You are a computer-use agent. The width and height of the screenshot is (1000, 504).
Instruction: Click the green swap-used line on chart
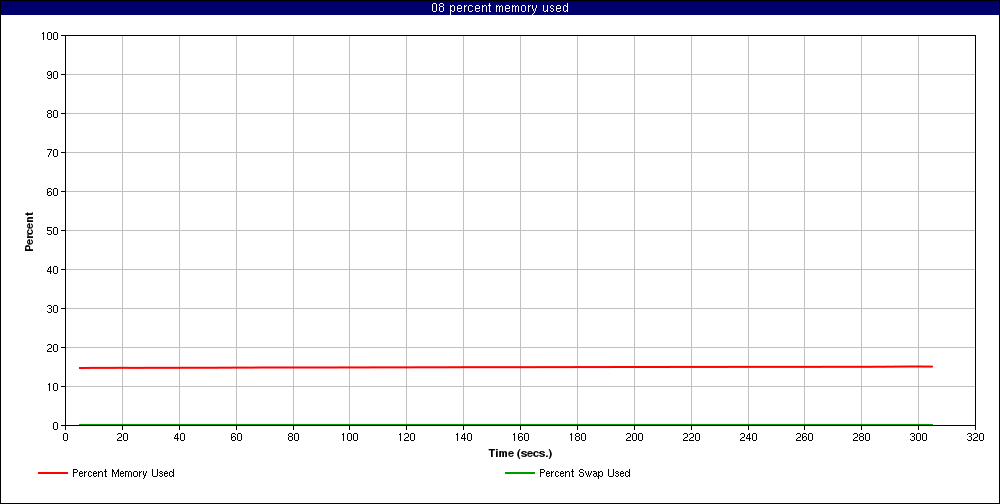coord(506,425)
